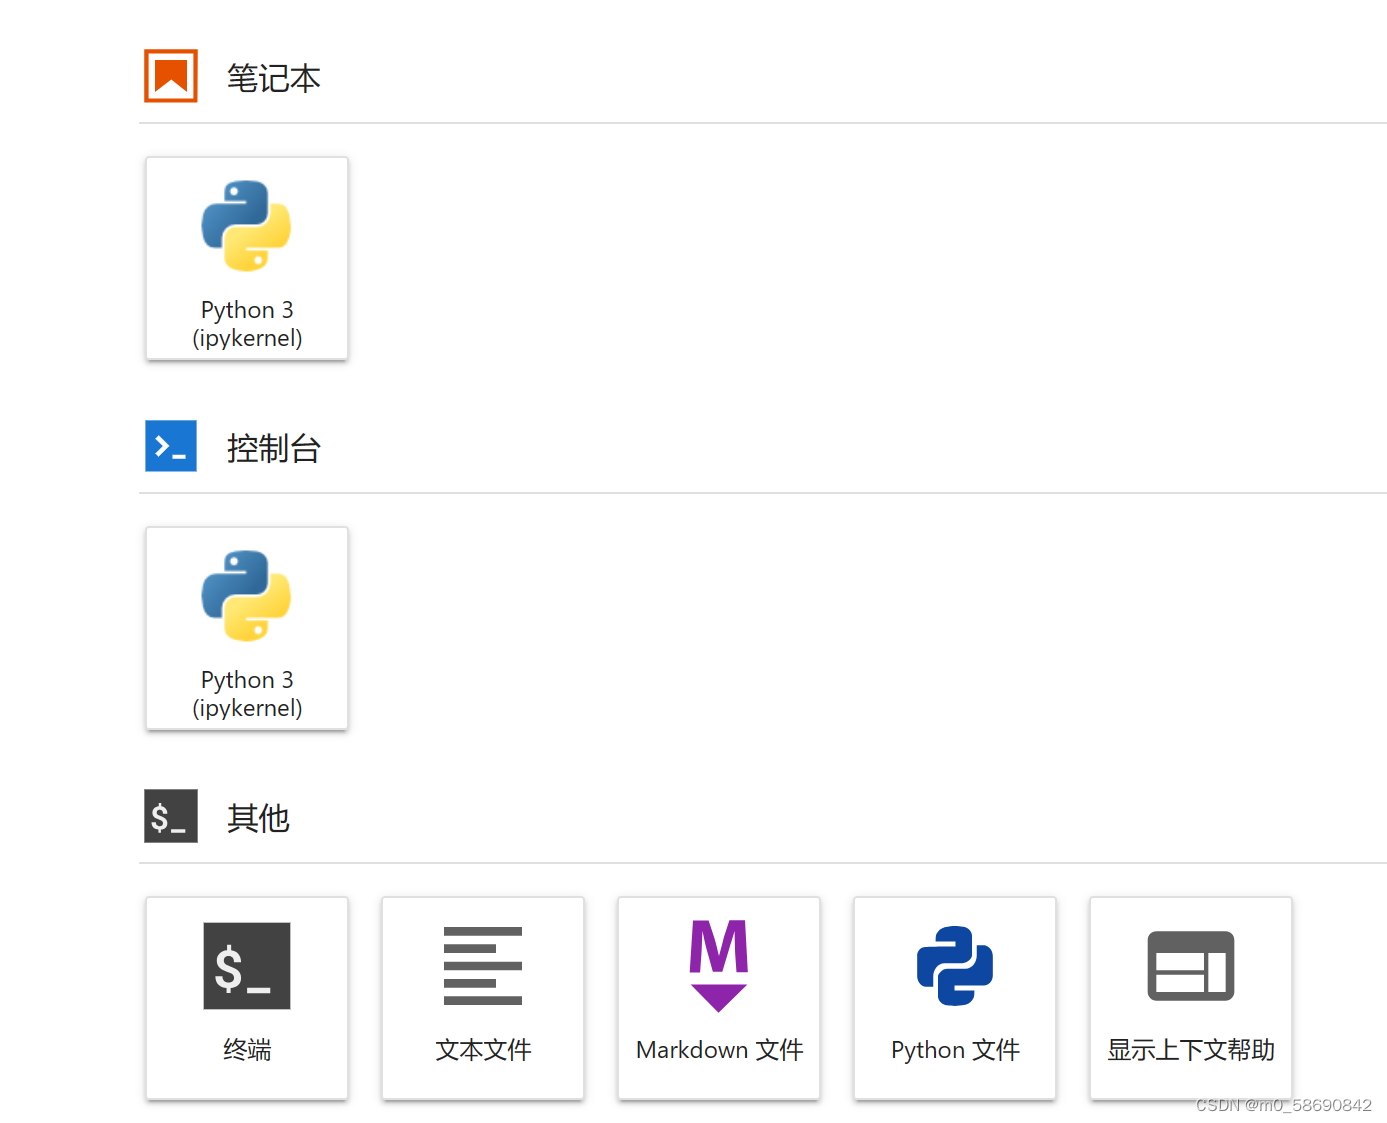Create a new Markdown 文件

719,998
